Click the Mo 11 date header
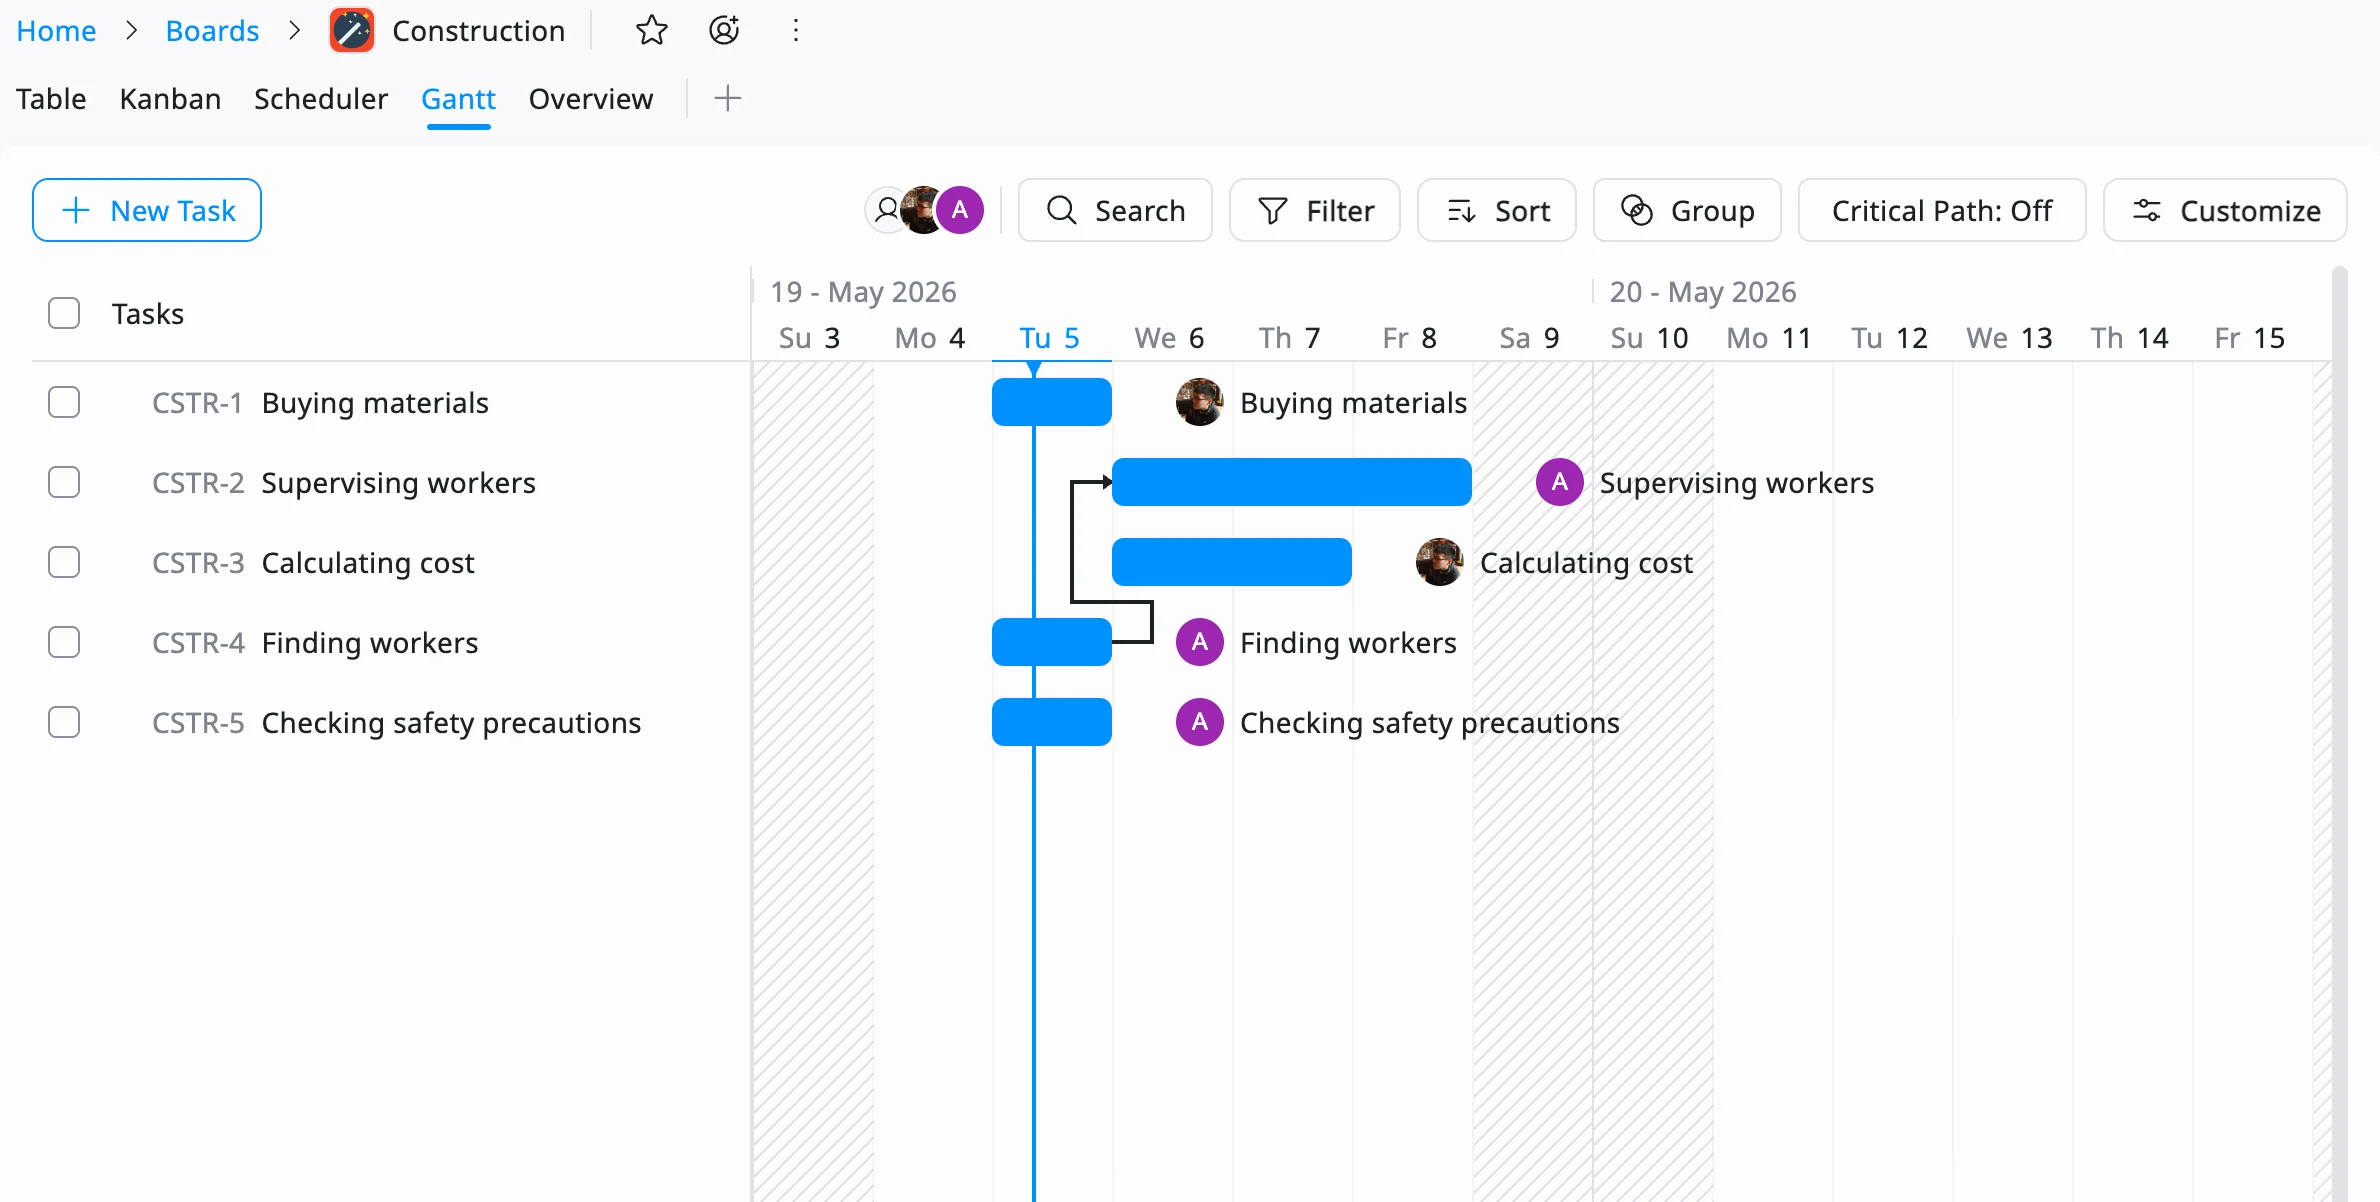The width and height of the screenshot is (2380, 1202). [x=1769, y=338]
